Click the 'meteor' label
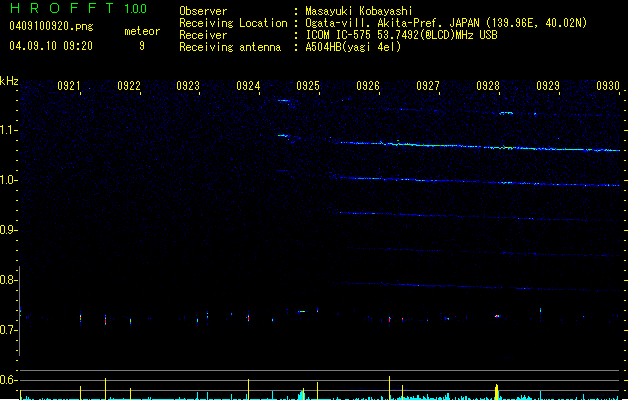This screenshot has width=629, height=400. (x=142, y=31)
